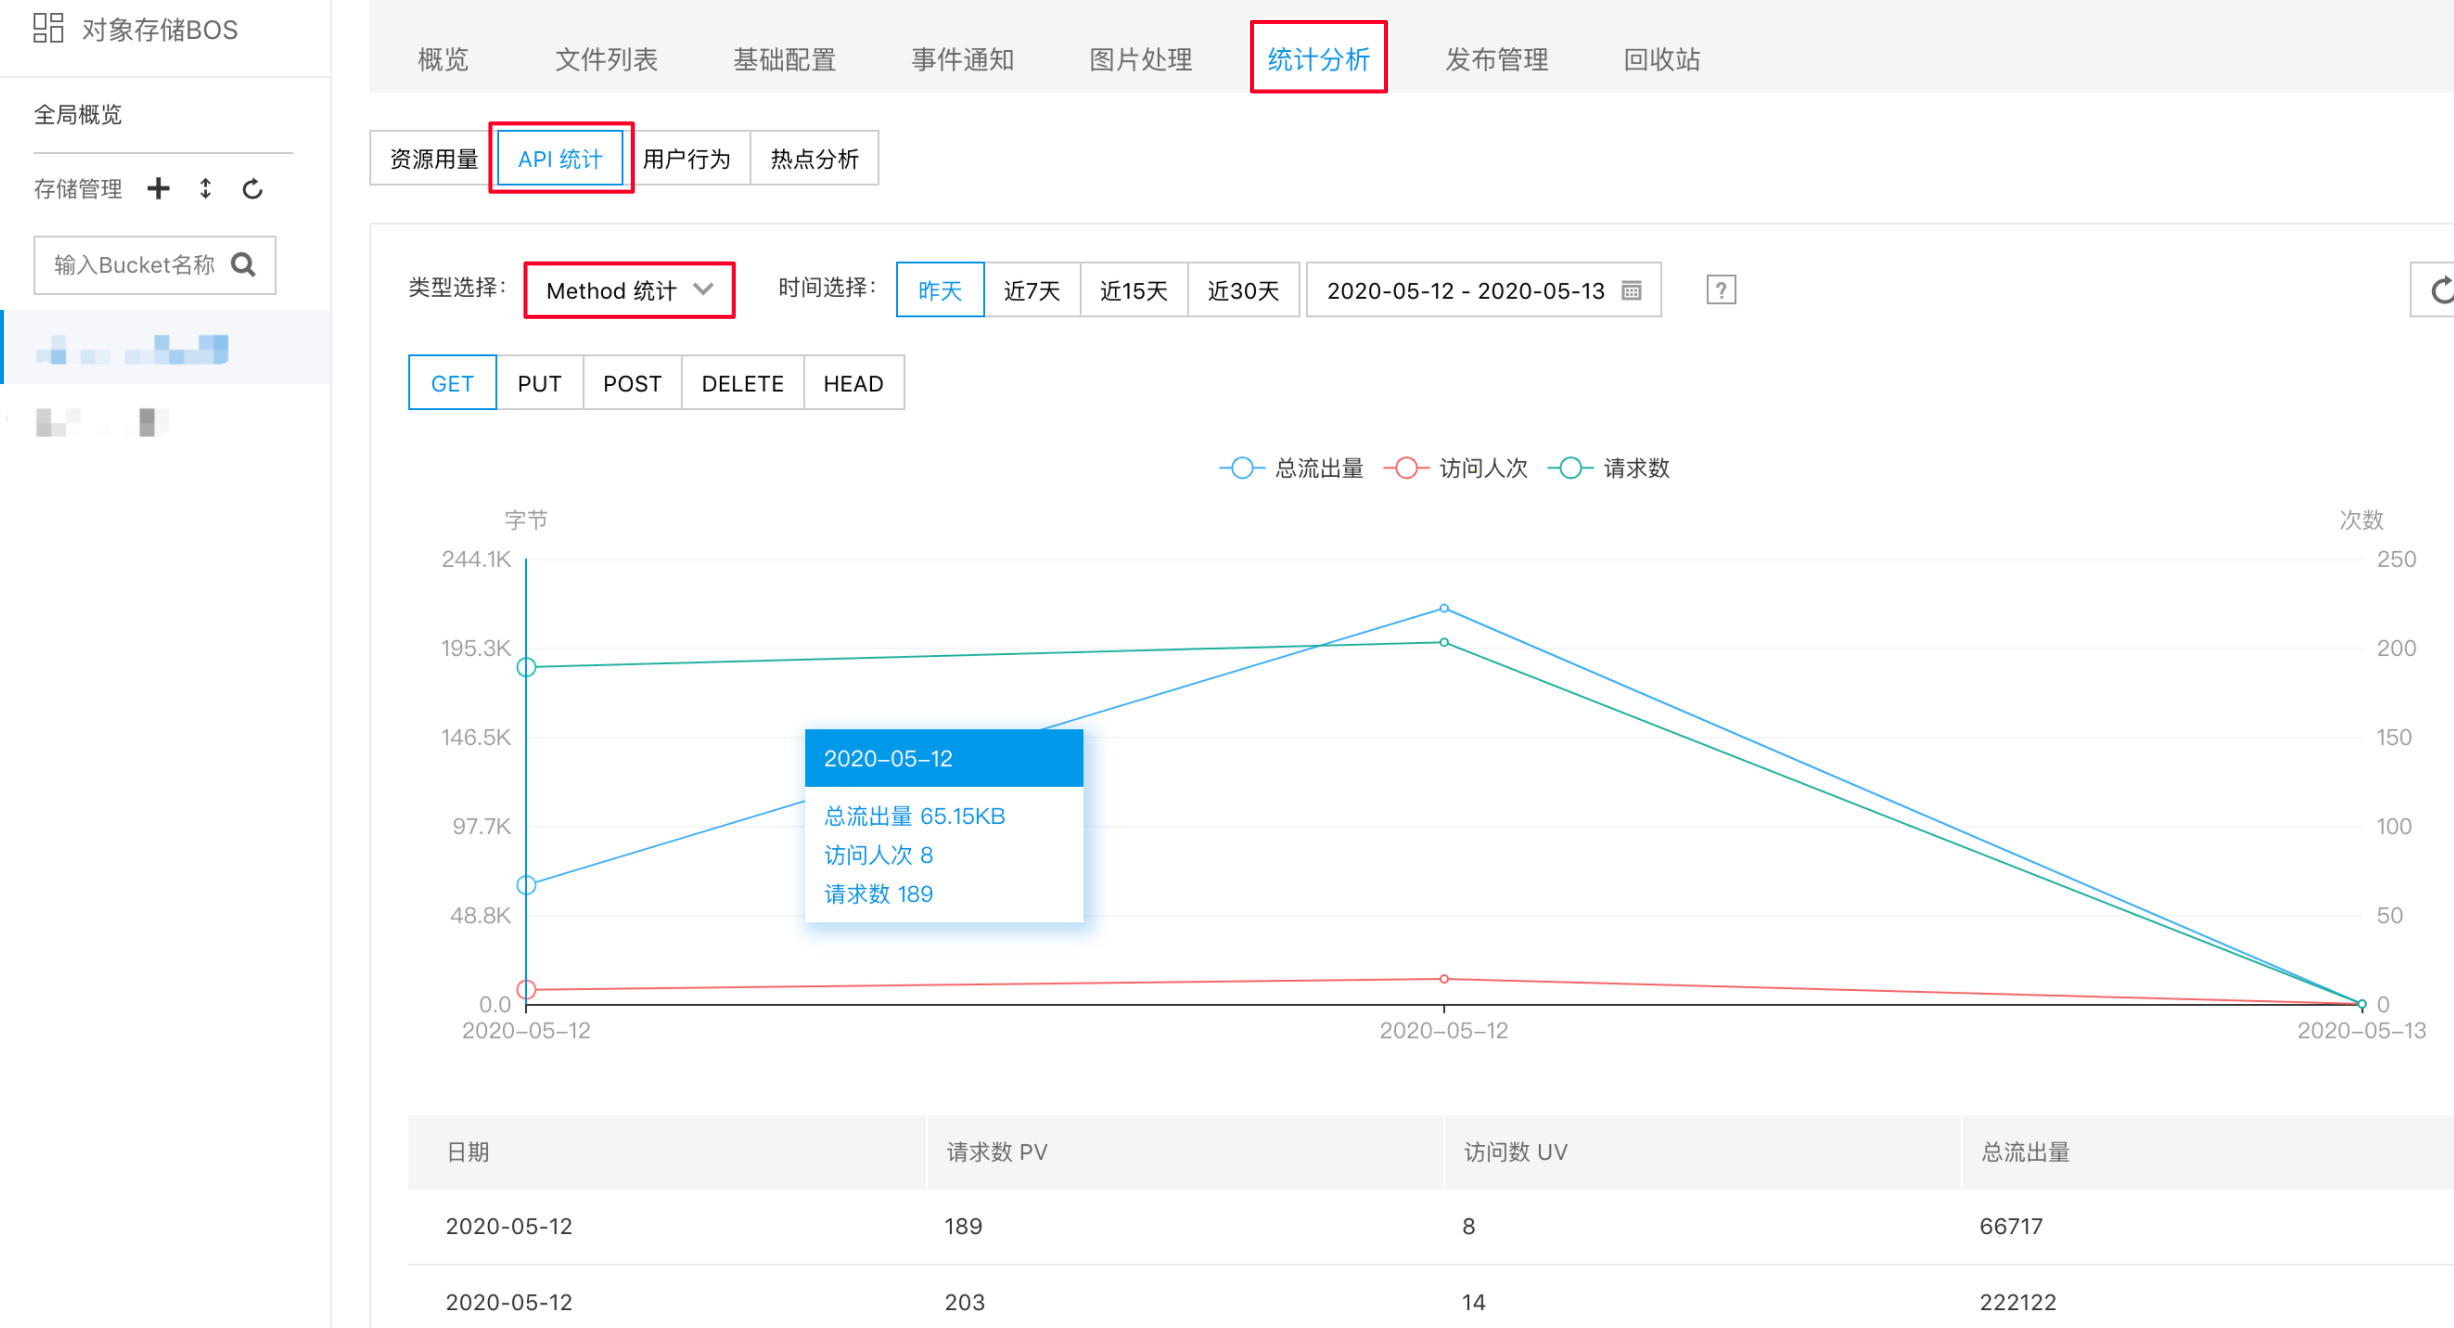The width and height of the screenshot is (2454, 1328).
Task: Open the calendar icon in date range
Action: pos(1631,291)
